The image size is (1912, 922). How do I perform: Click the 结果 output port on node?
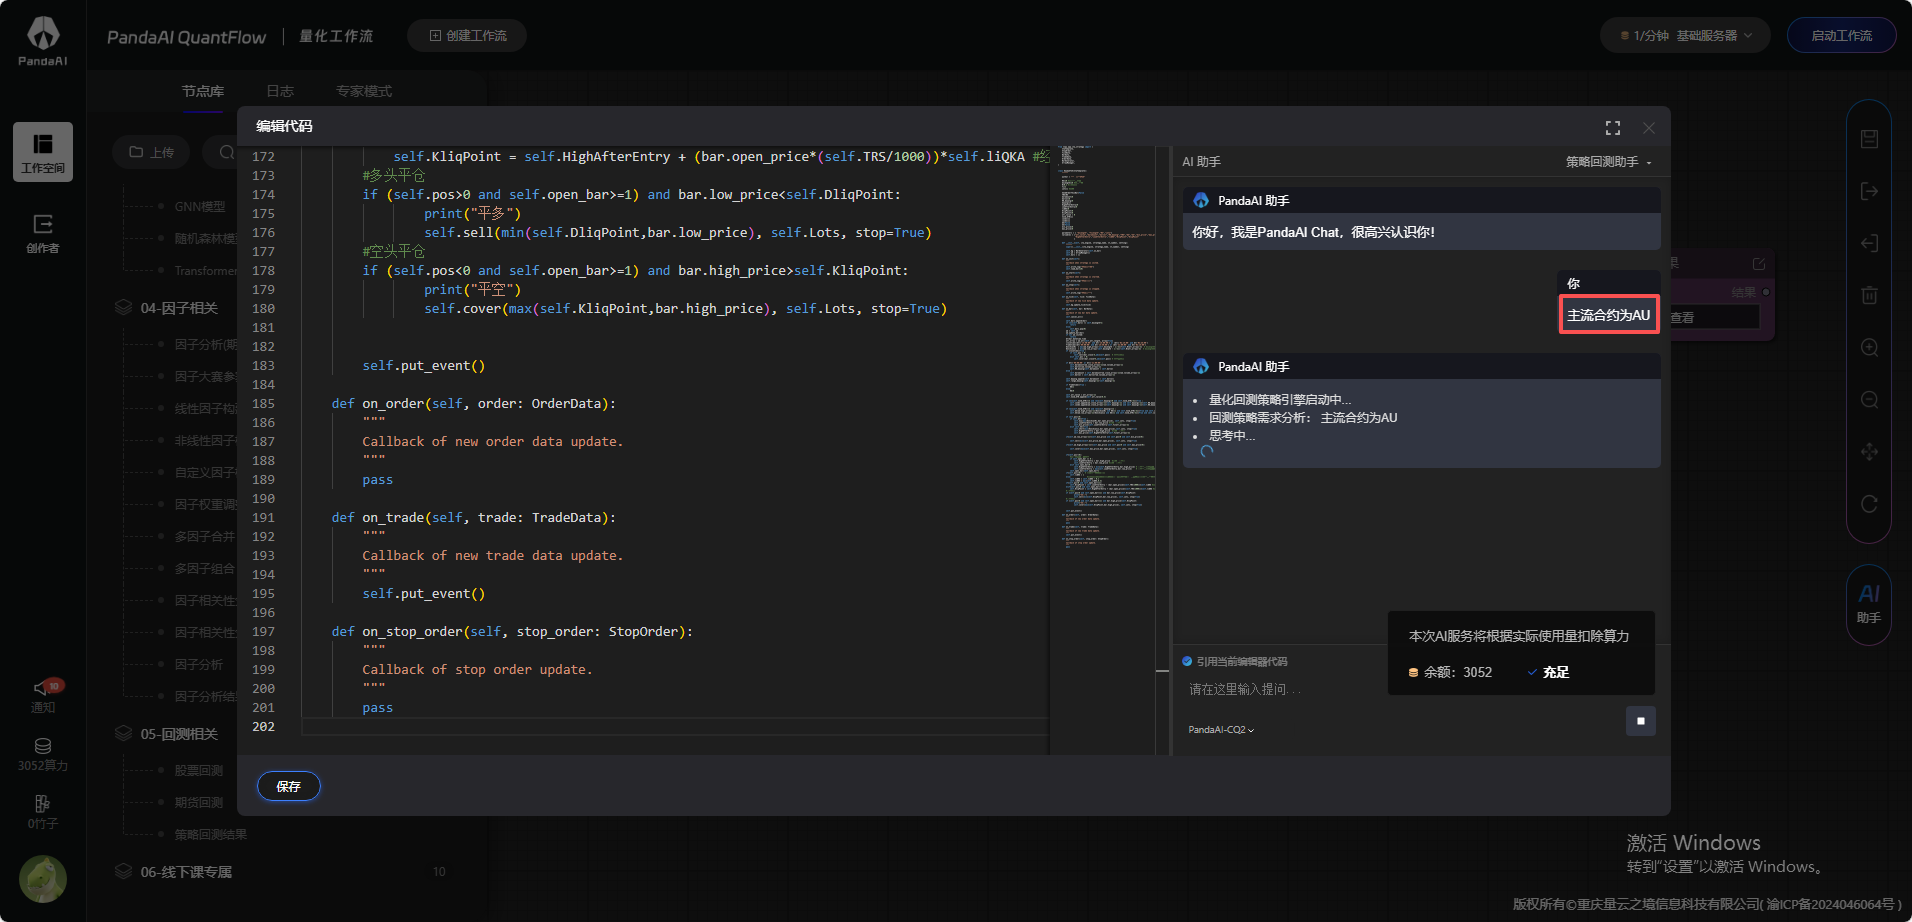pyautogui.click(x=1766, y=292)
